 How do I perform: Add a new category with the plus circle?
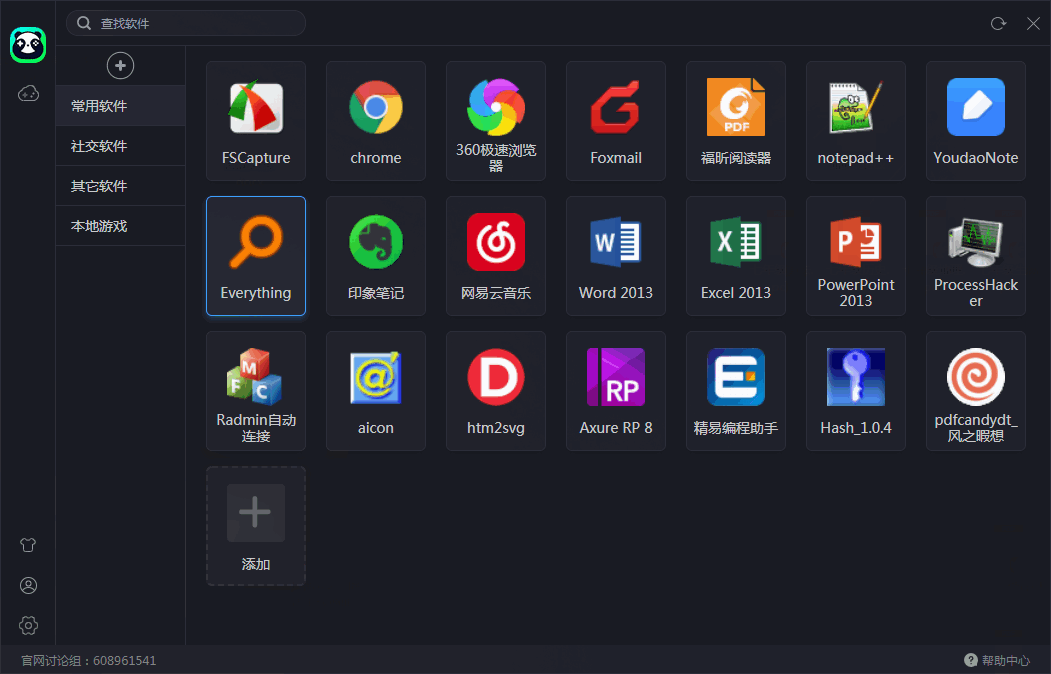coord(120,66)
